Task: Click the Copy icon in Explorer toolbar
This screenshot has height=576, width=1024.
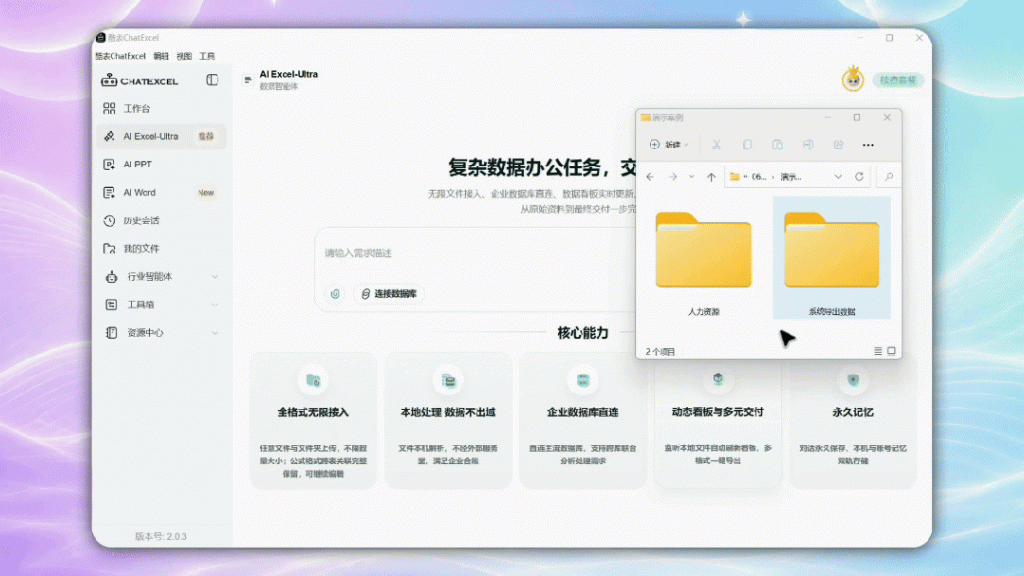Action: point(747,145)
